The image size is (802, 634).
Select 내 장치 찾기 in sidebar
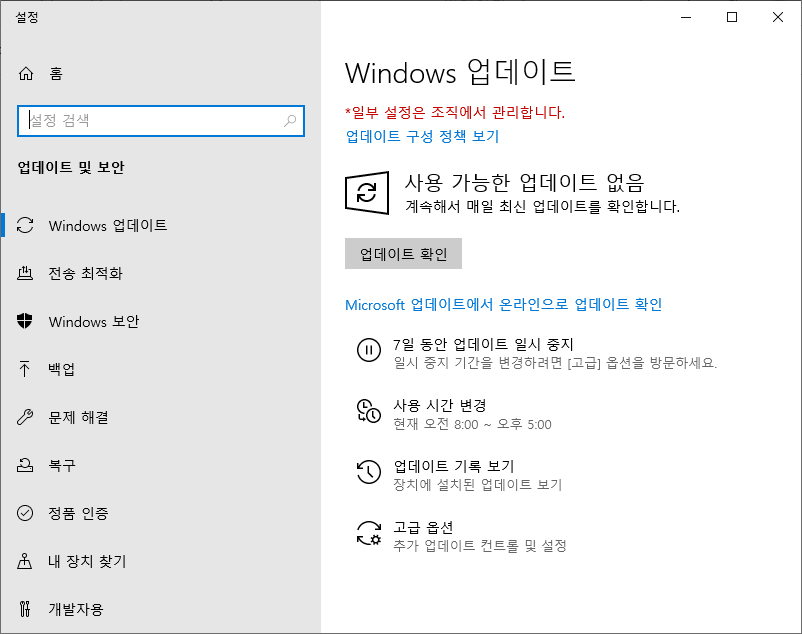pos(87,561)
